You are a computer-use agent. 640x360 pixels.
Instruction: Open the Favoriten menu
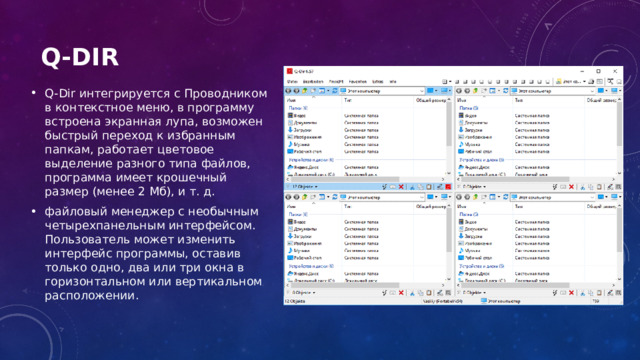358,82
